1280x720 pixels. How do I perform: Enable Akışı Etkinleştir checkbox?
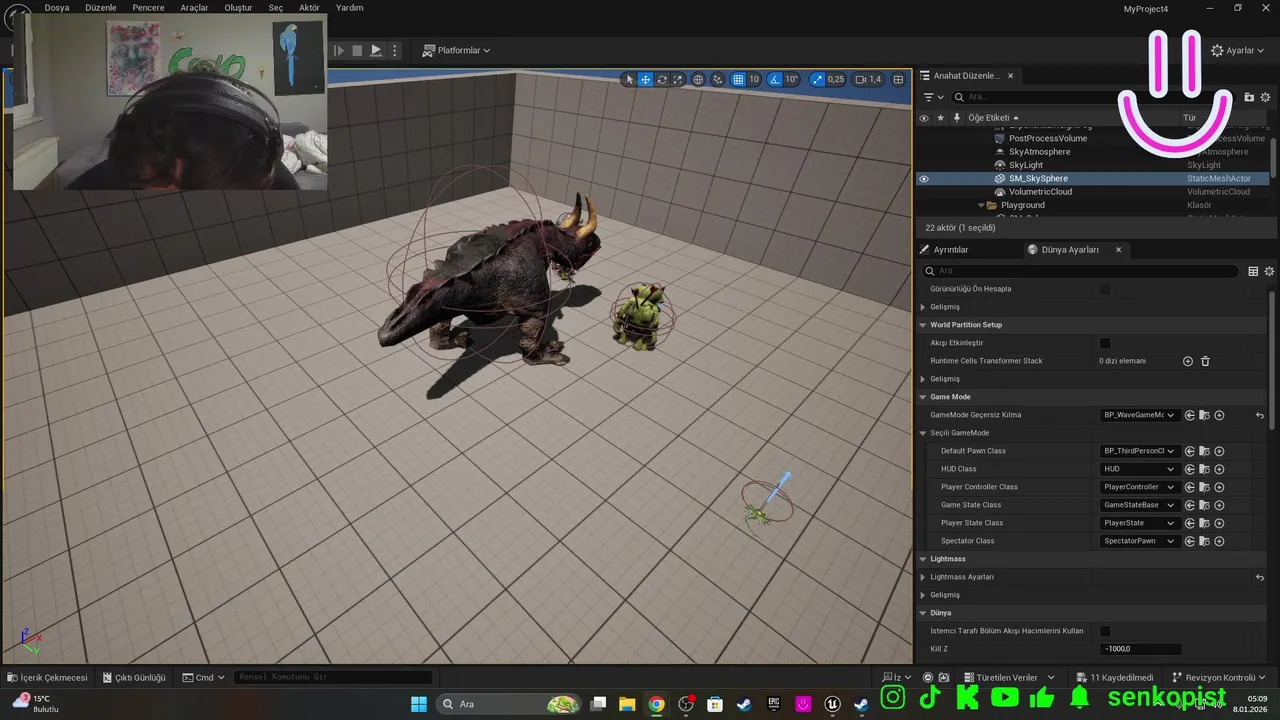1105,343
